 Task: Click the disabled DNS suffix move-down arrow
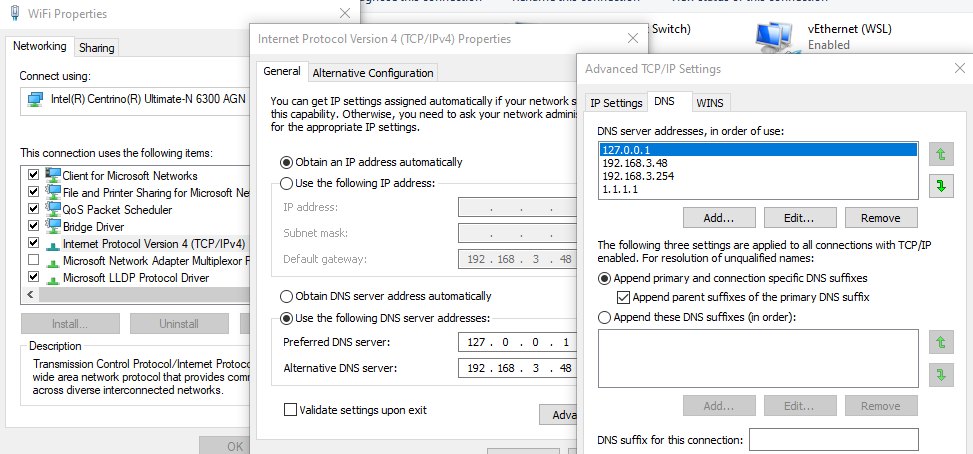(x=941, y=374)
